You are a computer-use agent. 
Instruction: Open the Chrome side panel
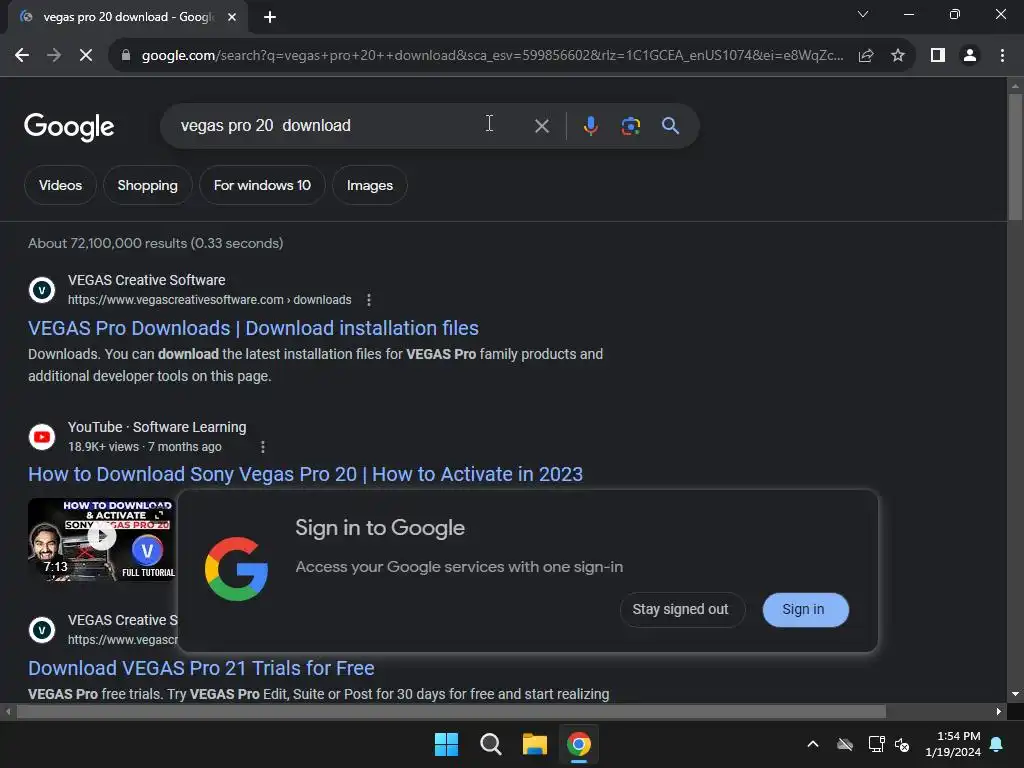[x=938, y=56]
